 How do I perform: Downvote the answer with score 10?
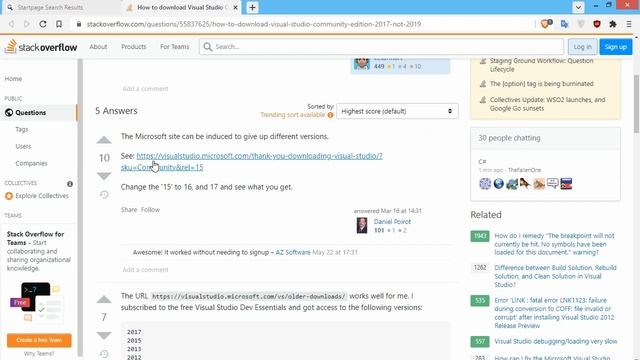(104, 176)
